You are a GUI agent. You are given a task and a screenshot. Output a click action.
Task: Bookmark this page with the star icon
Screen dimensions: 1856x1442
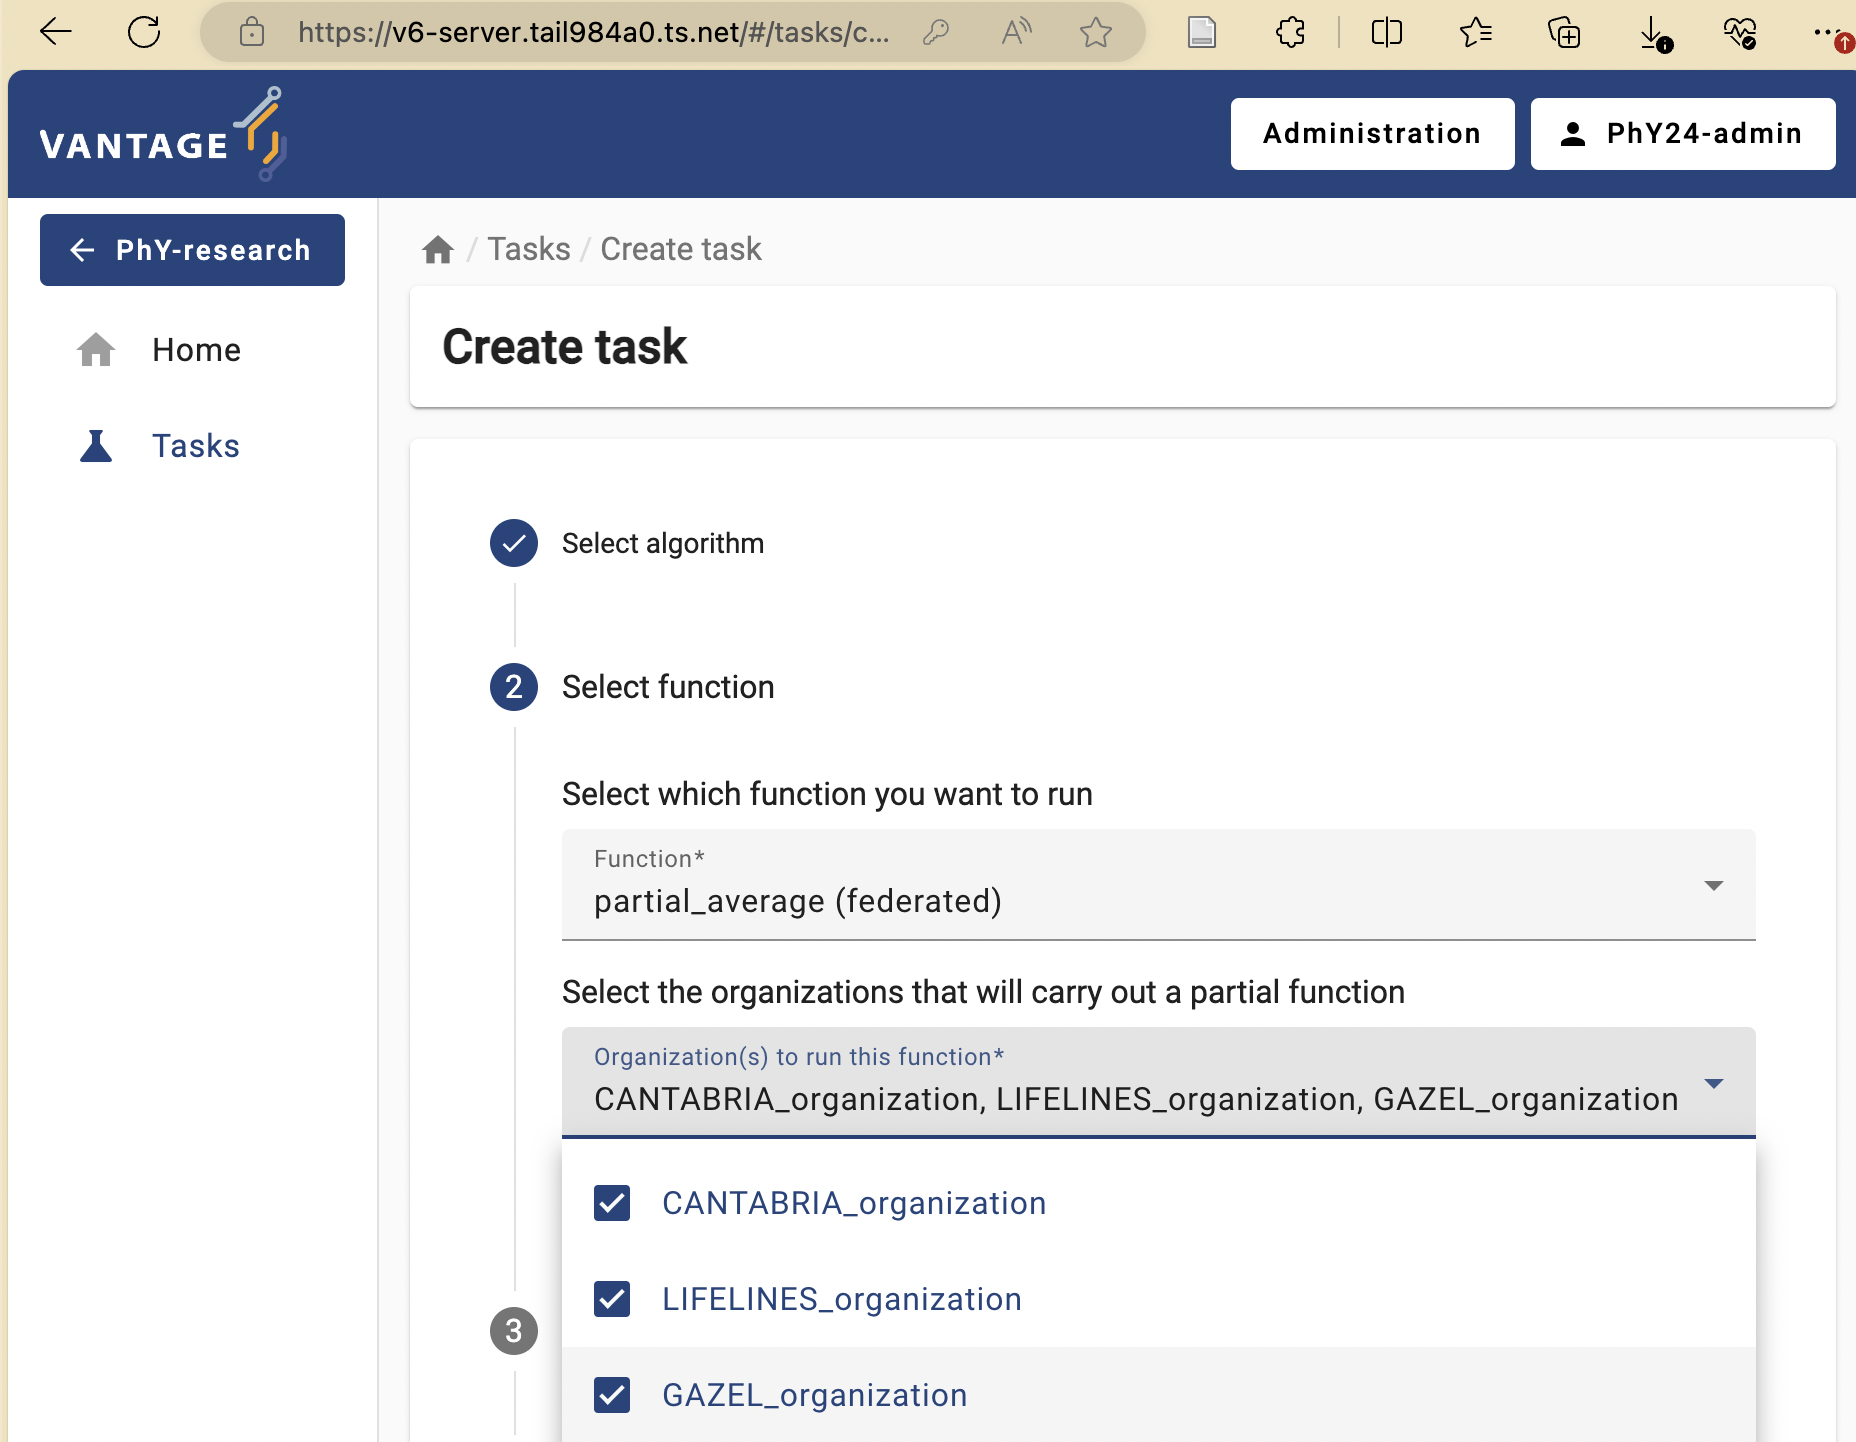pyautogui.click(x=1096, y=33)
